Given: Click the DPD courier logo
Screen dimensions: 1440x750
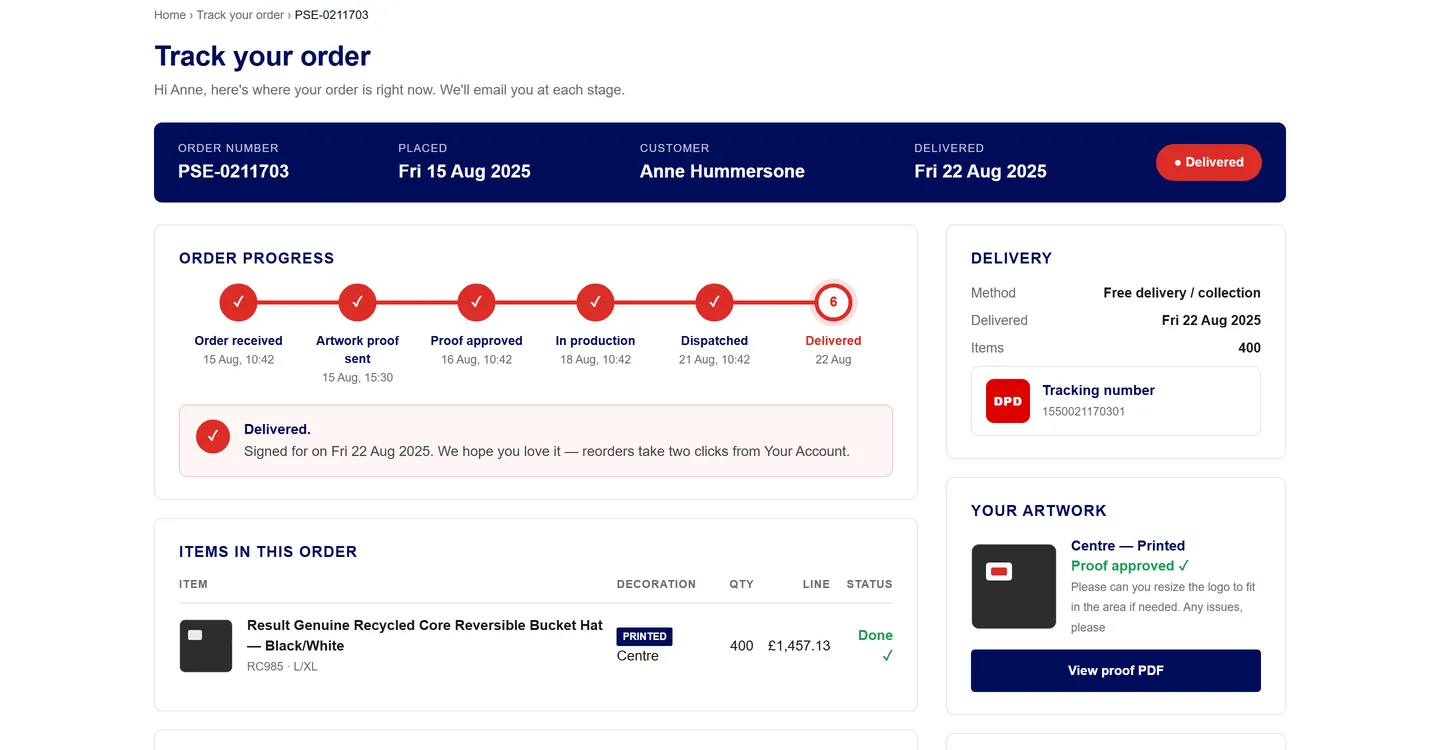Looking at the screenshot, I should pyautogui.click(x=1008, y=401).
